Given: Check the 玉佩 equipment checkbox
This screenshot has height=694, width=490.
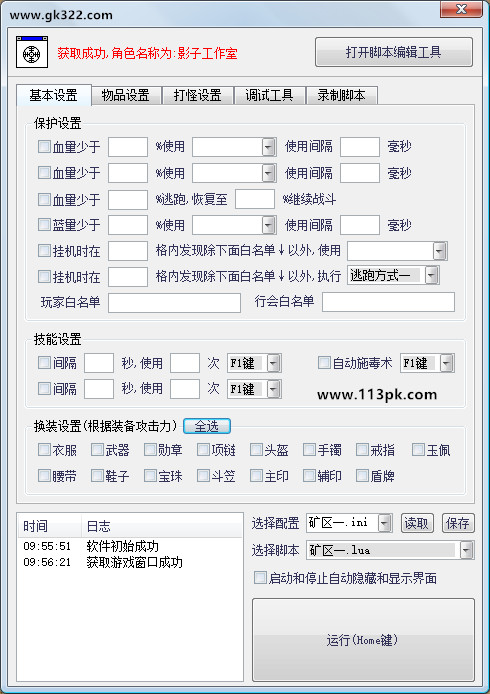Looking at the screenshot, I should [418, 450].
